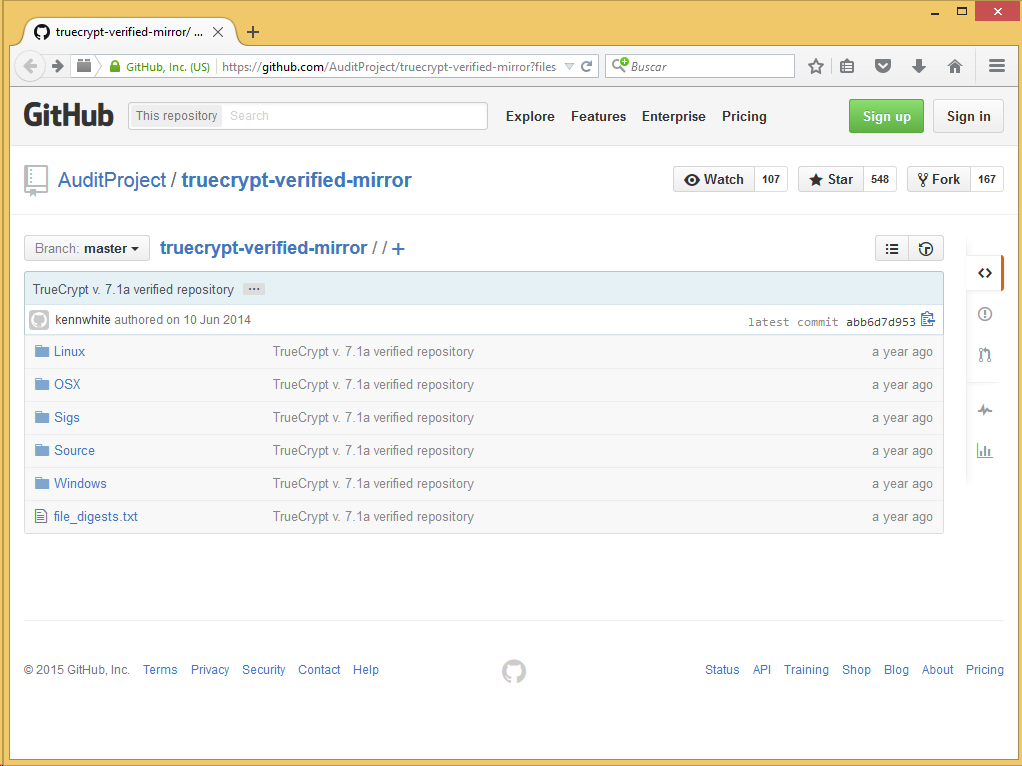Open the Firefox downloads arrow
The height and width of the screenshot is (766, 1022).
click(918, 66)
